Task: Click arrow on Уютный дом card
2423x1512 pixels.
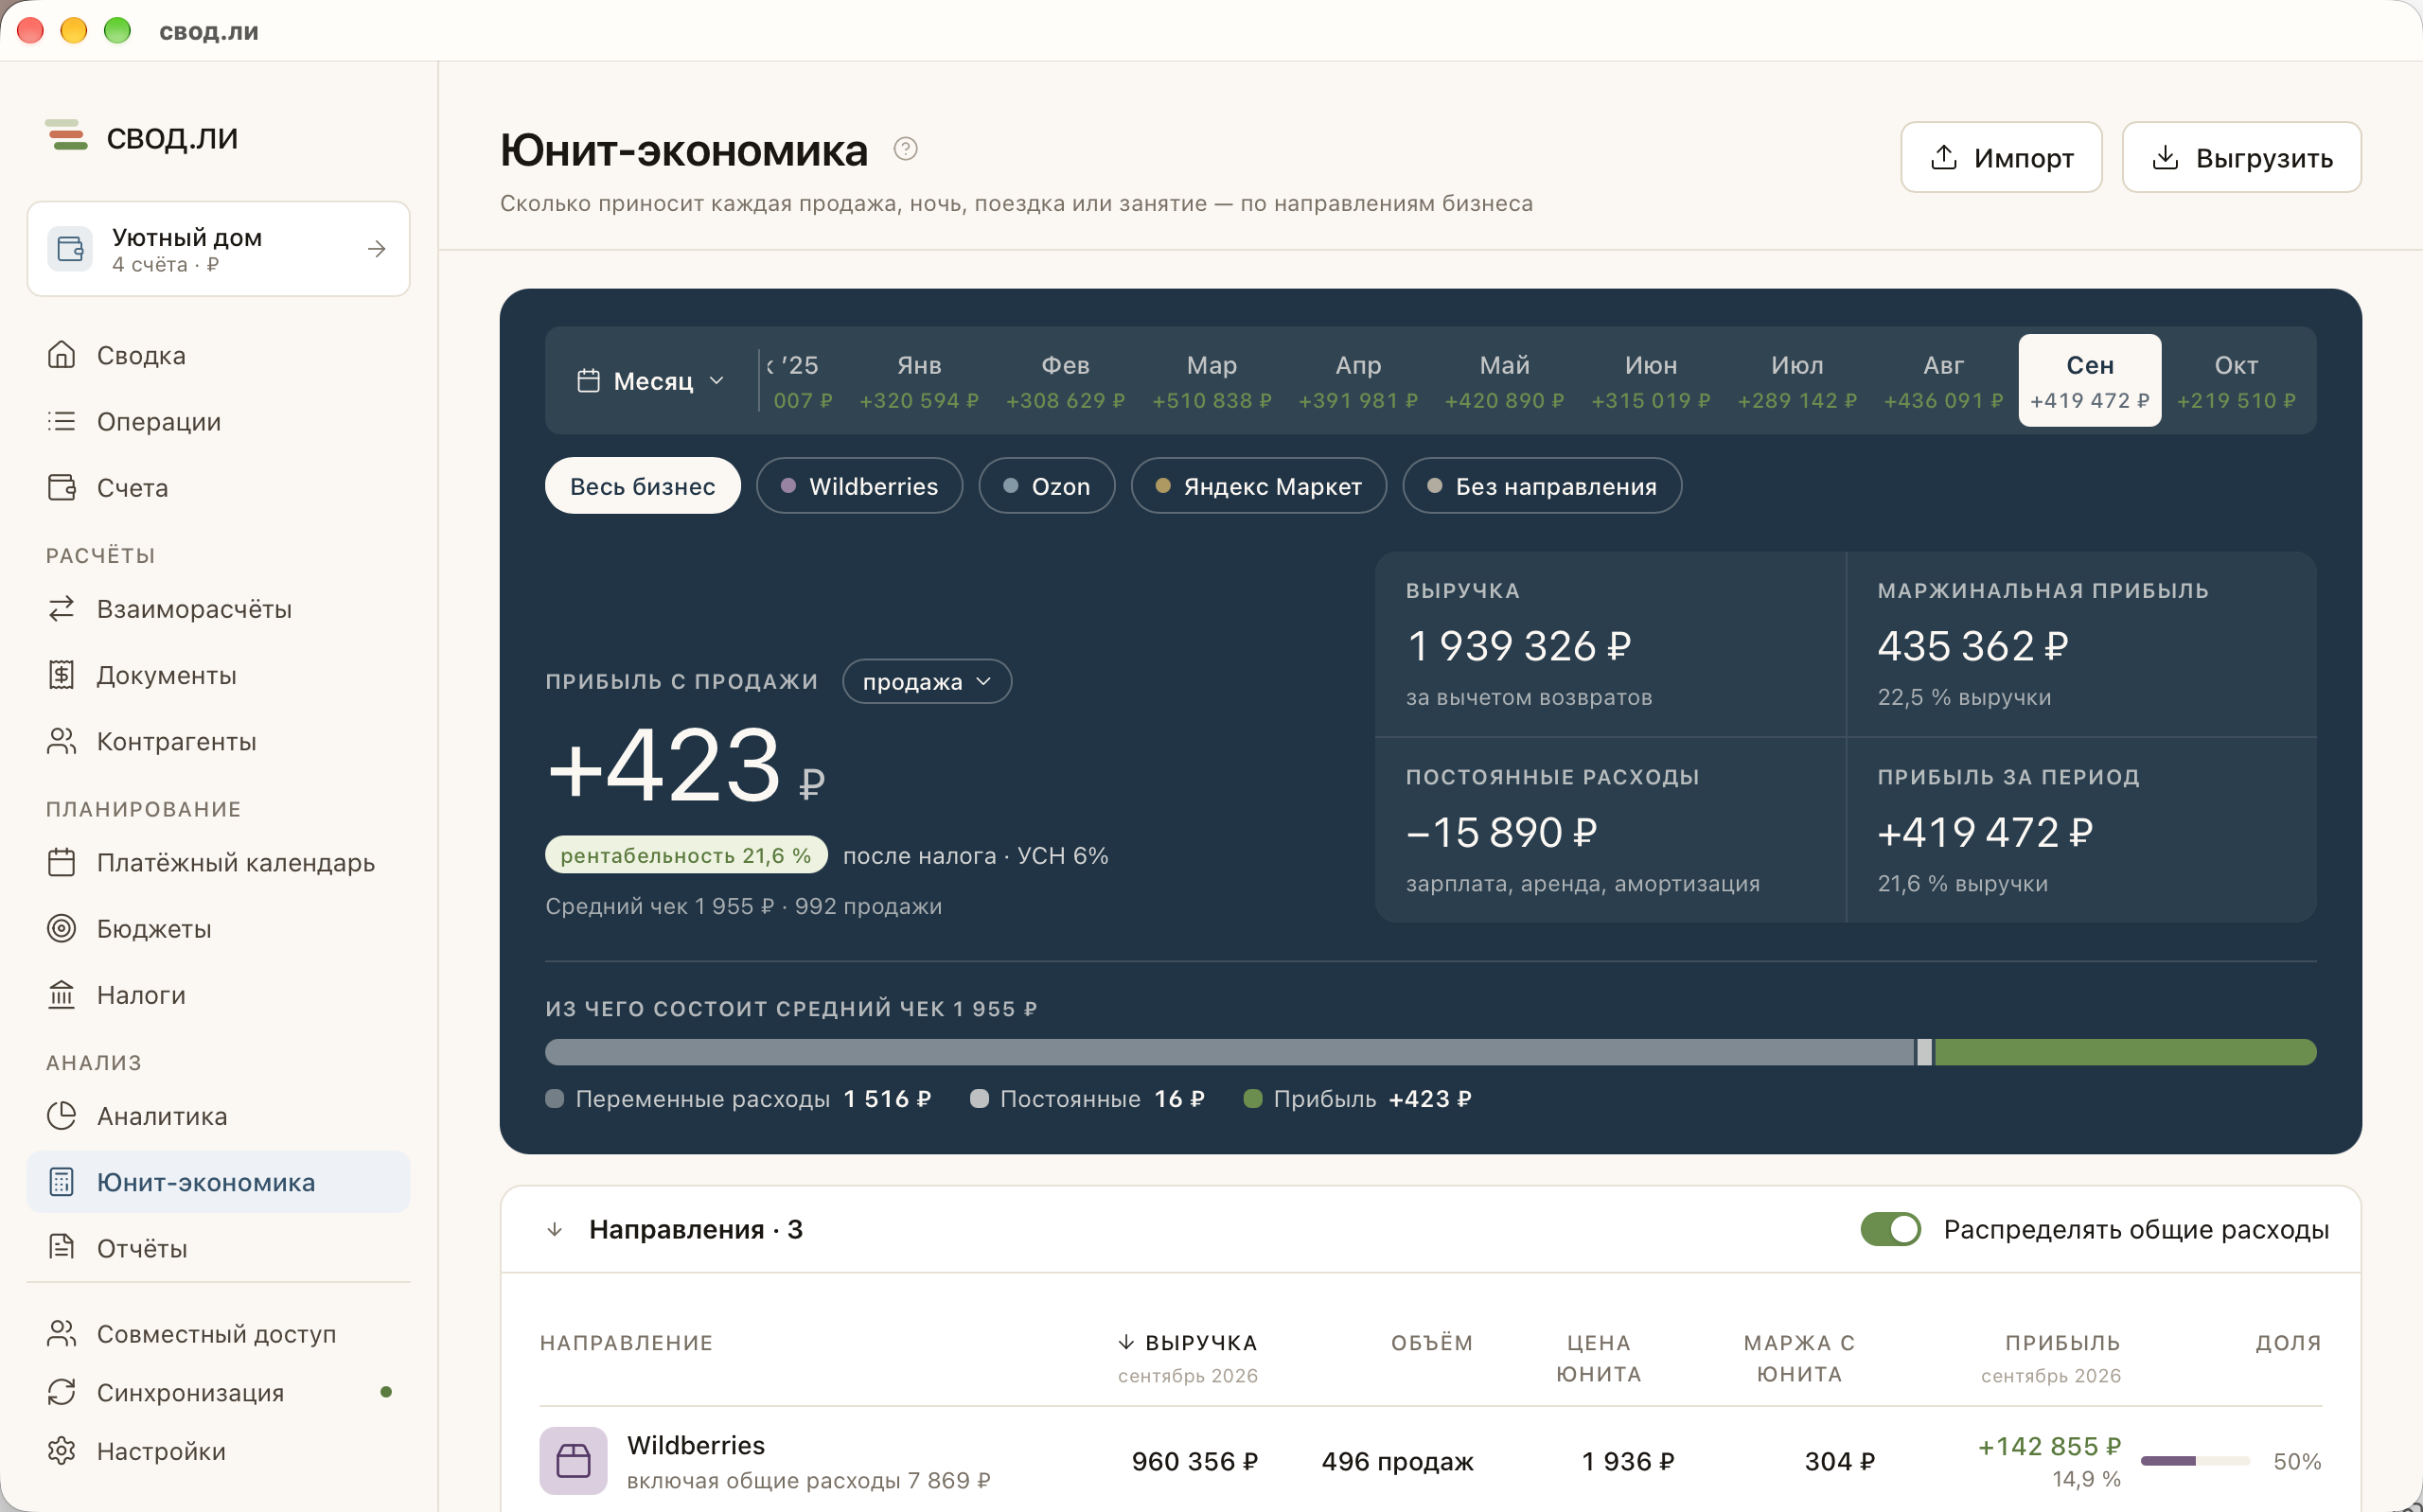Action: pos(376,249)
